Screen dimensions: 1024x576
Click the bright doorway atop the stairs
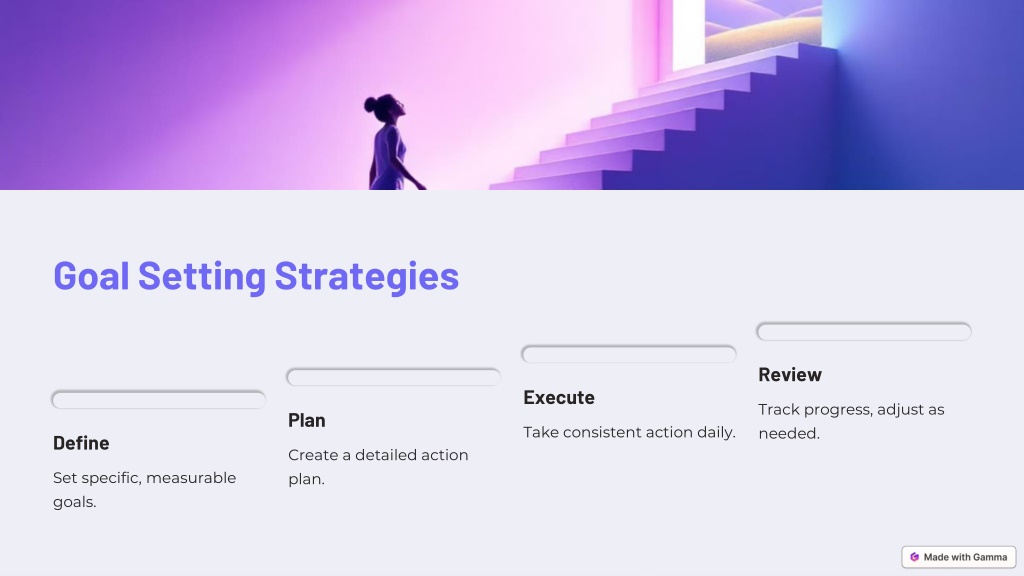[x=688, y=33]
